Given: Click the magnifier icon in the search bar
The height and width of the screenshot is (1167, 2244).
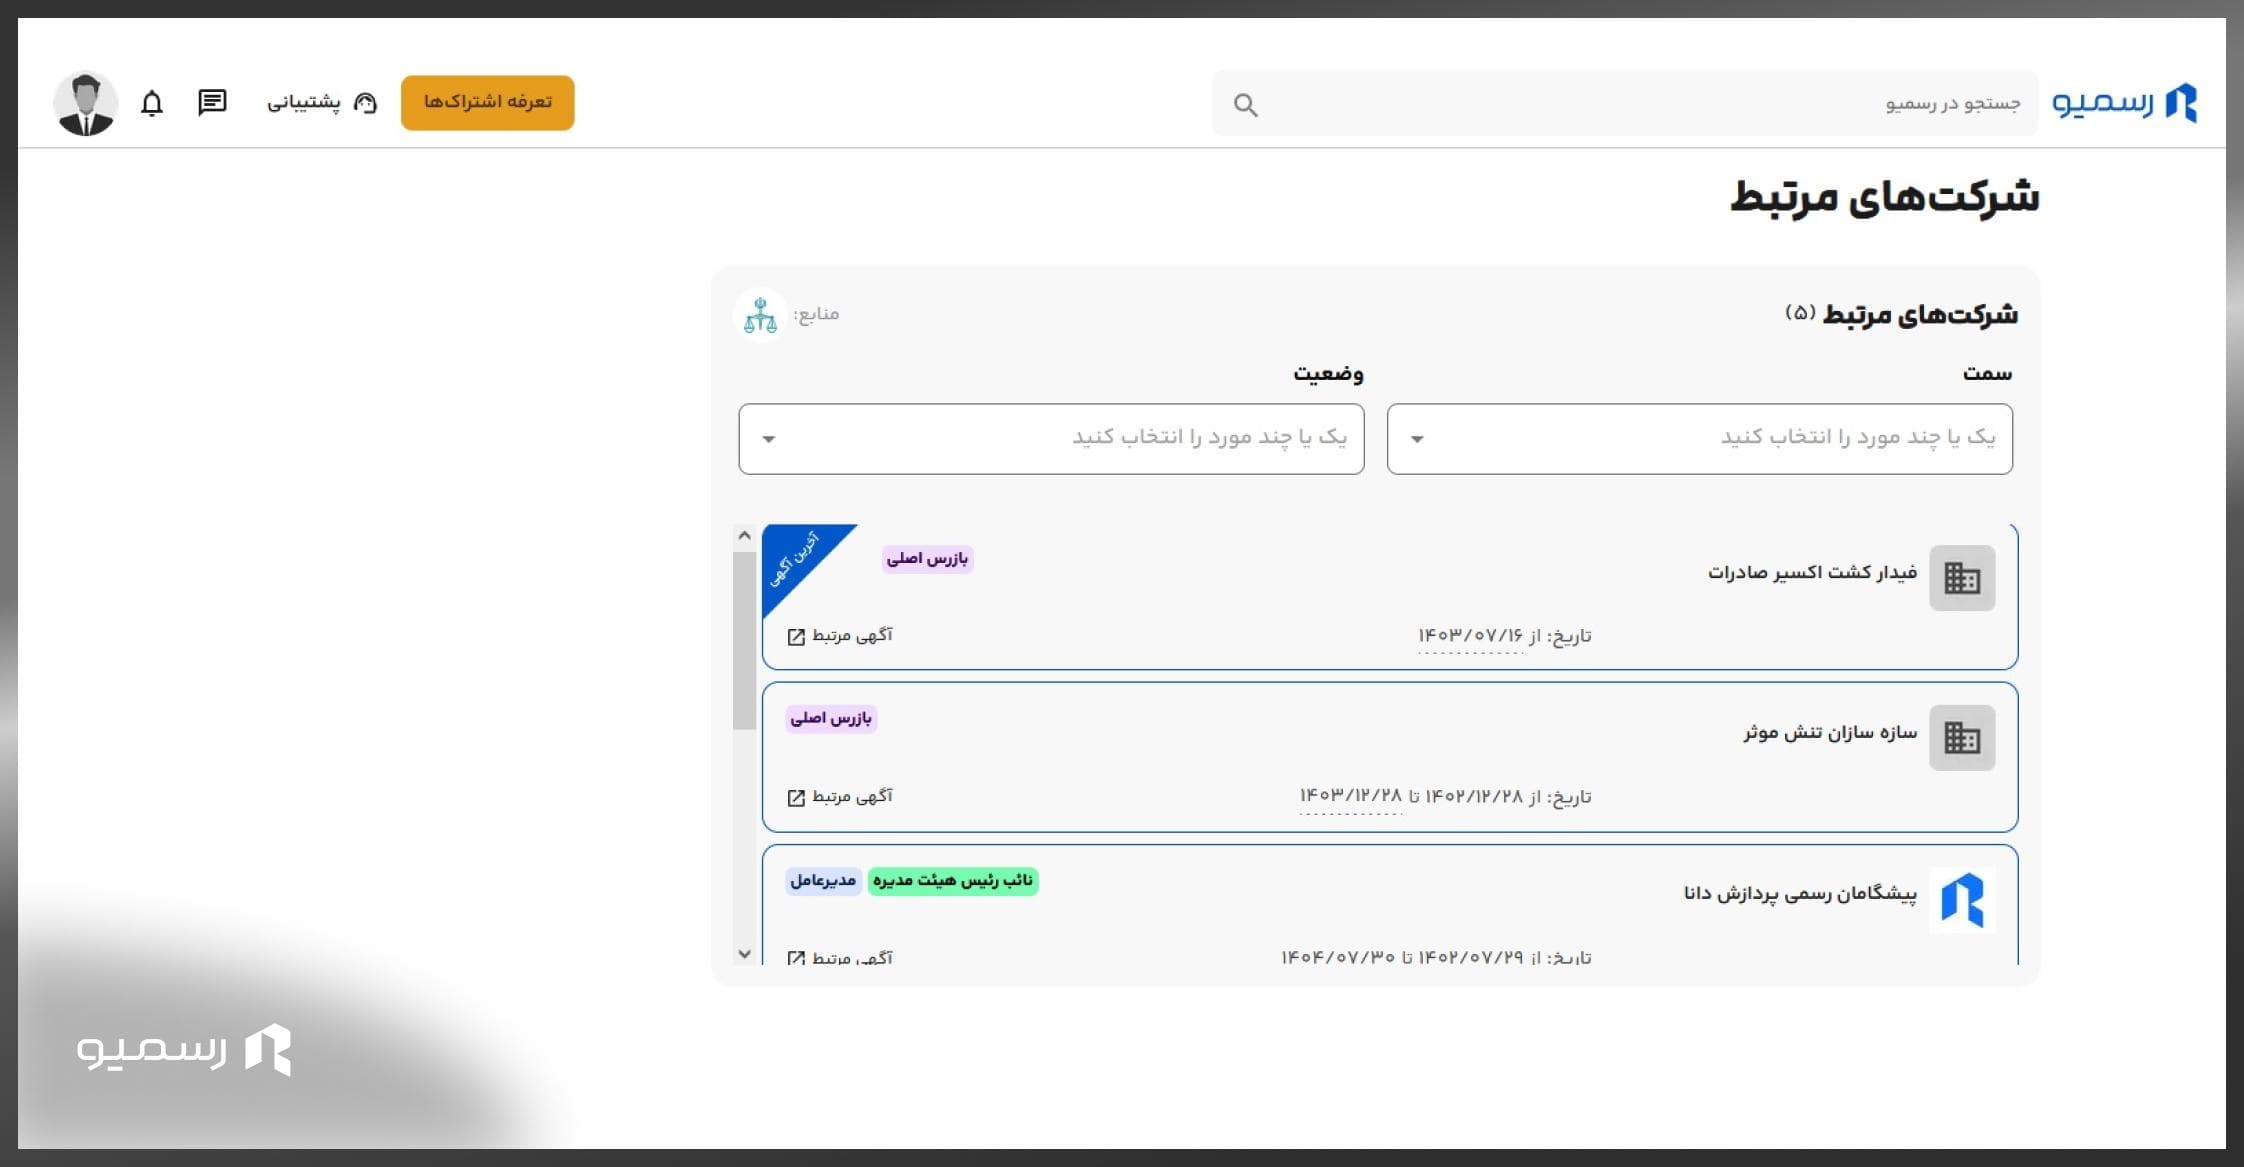Looking at the screenshot, I should [x=1245, y=104].
